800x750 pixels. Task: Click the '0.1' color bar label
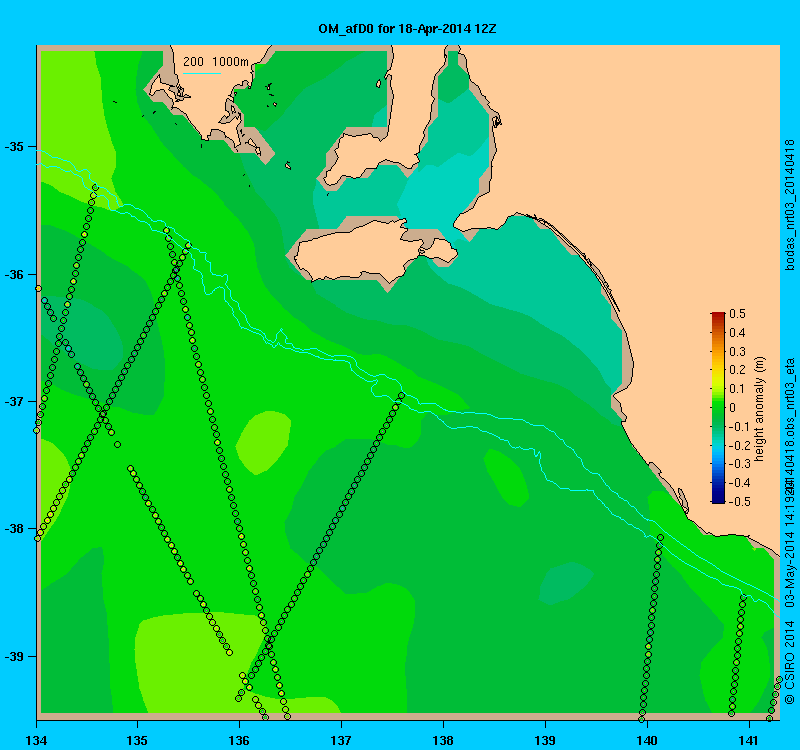(x=737, y=389)
